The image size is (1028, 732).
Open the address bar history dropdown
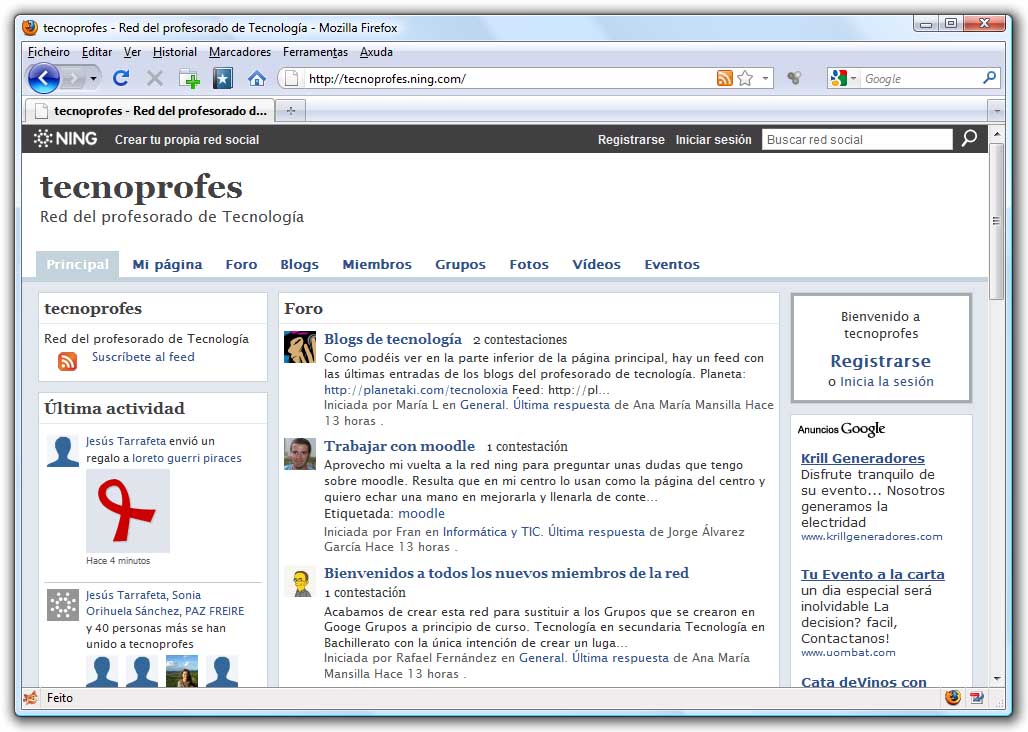click(x=765, y=79)
